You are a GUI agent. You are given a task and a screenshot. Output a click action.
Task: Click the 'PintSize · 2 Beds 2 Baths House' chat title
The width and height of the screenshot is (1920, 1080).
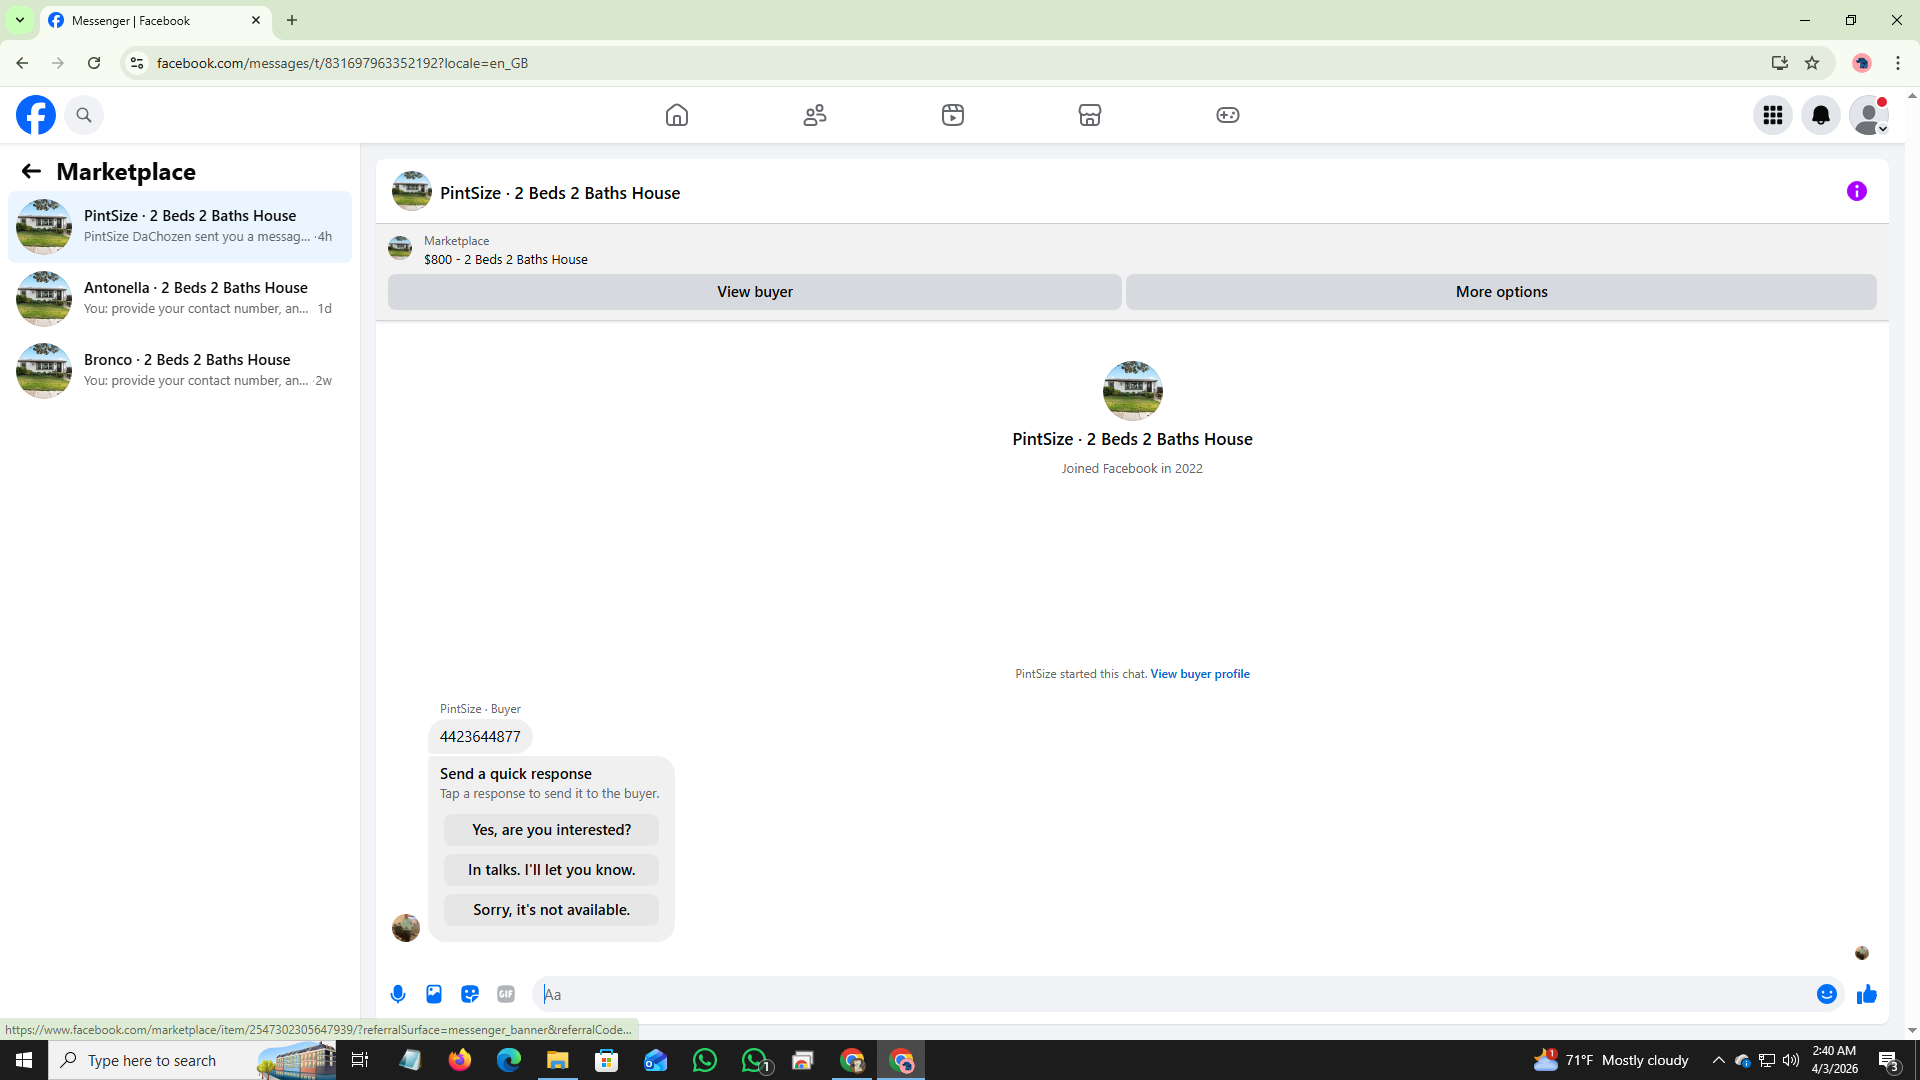[x=560, y=193]
